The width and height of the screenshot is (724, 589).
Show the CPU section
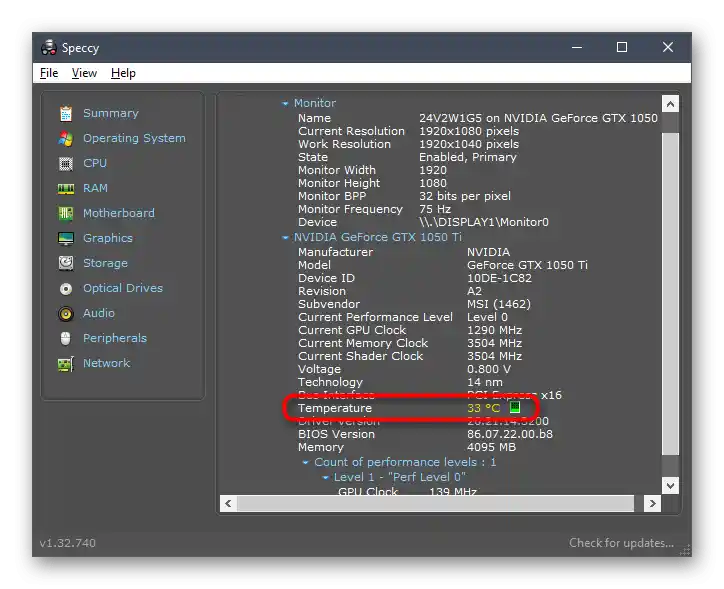[x=95, y=163]
